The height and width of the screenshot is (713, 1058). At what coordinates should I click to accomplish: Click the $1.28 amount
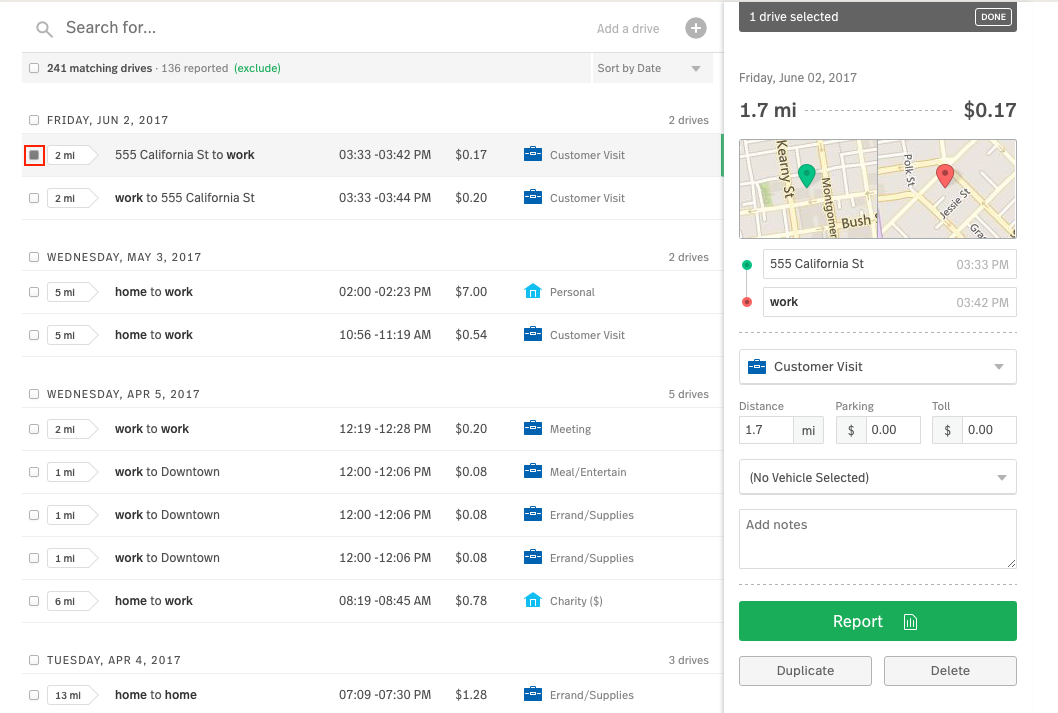pyautogui.click(x=471, y=694)
